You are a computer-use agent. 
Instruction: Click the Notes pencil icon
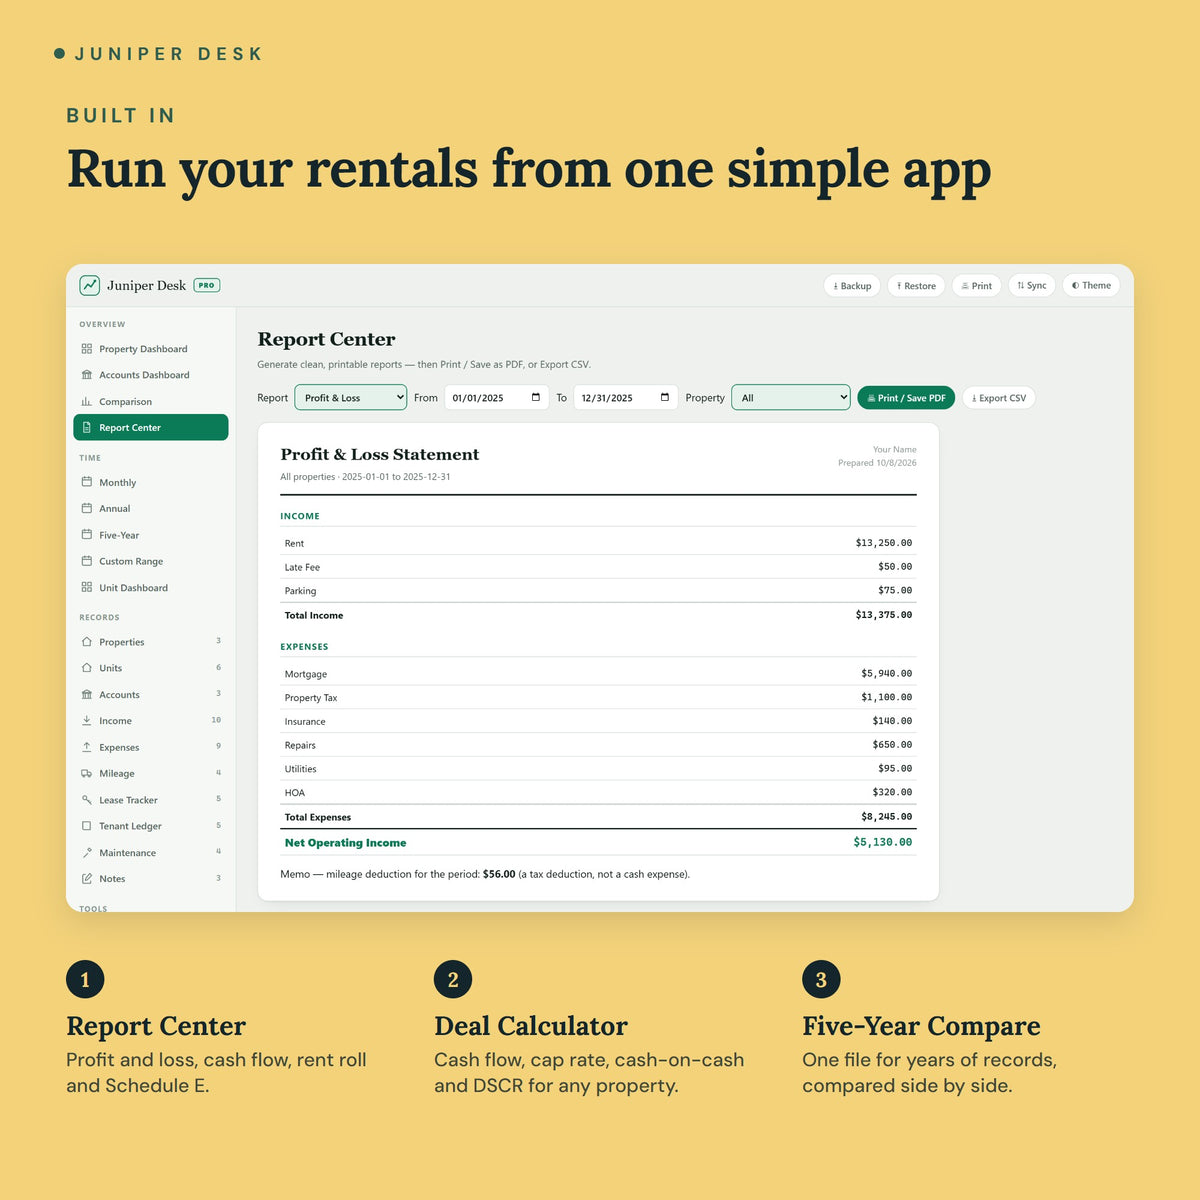pyautogui.click(x=87, y=879)
